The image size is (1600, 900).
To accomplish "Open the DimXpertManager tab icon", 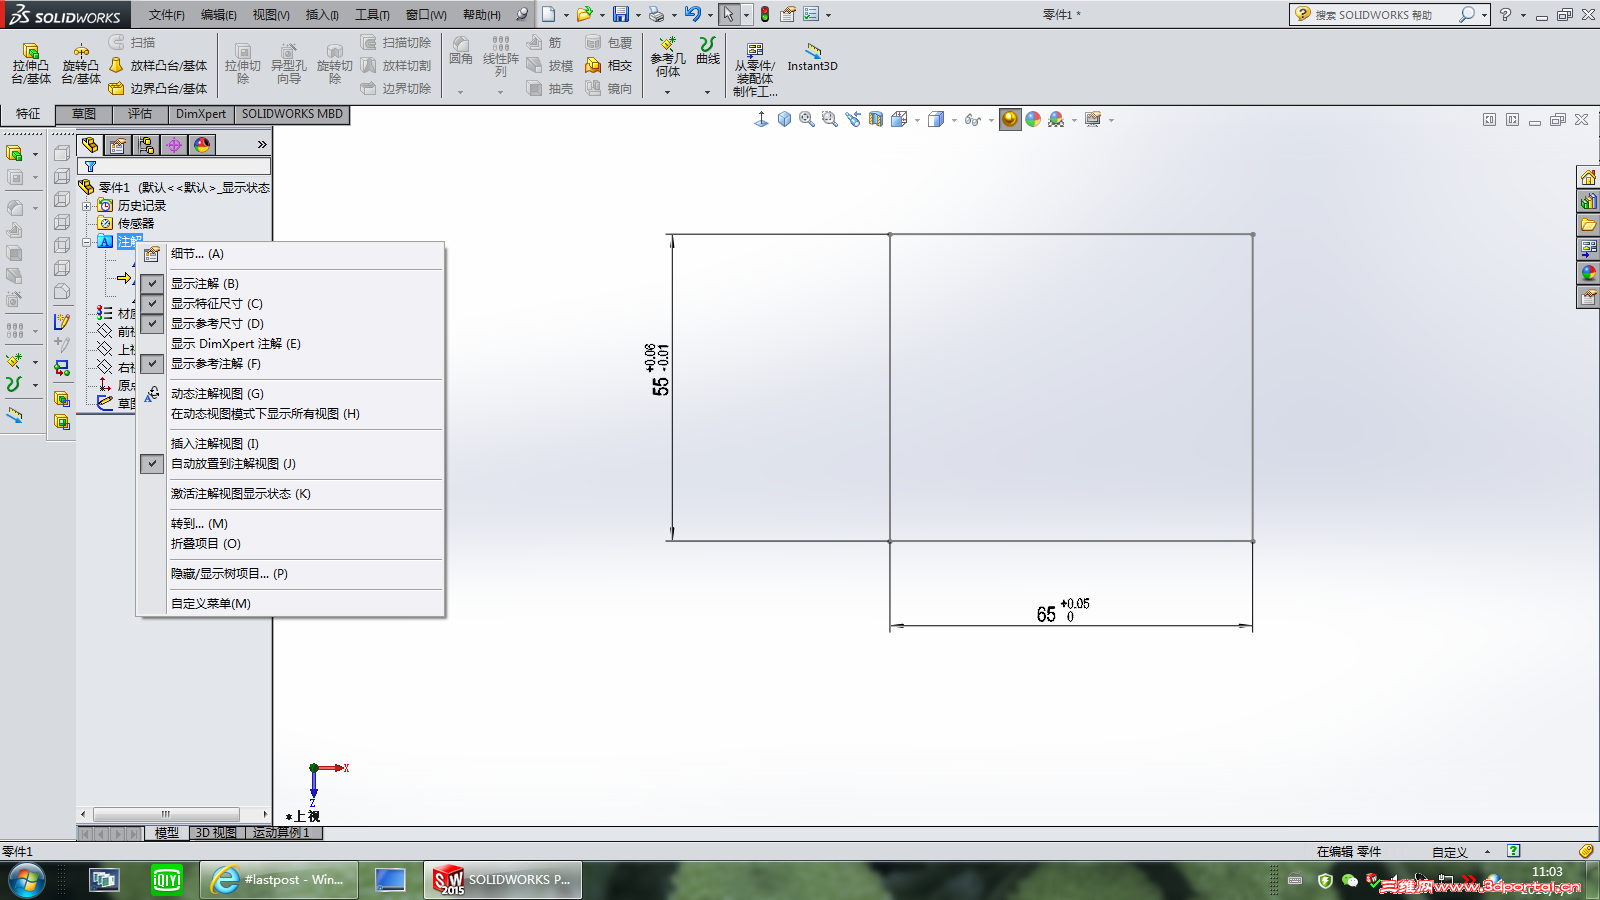I will coord(174,145).
